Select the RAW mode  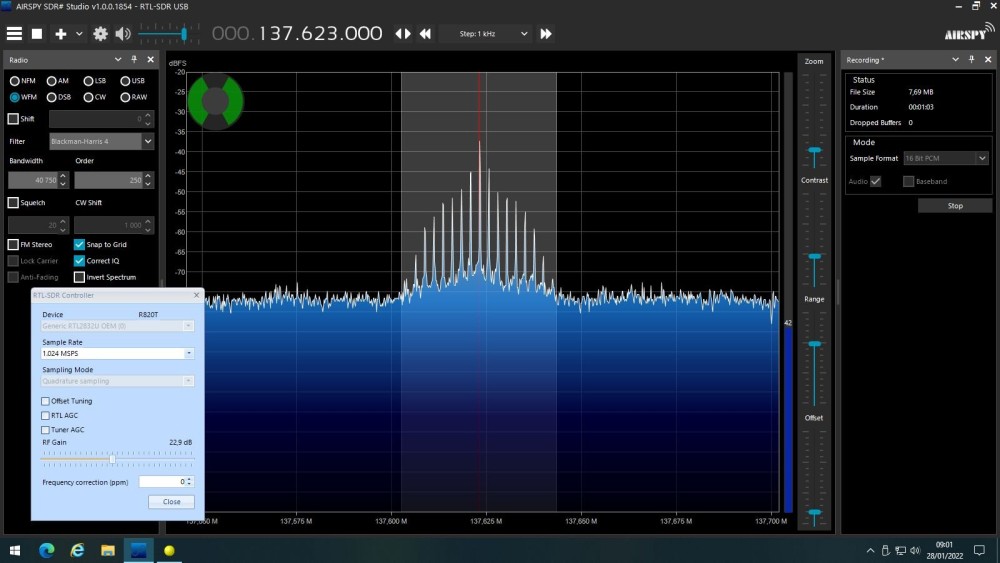[x=125, y=97]
